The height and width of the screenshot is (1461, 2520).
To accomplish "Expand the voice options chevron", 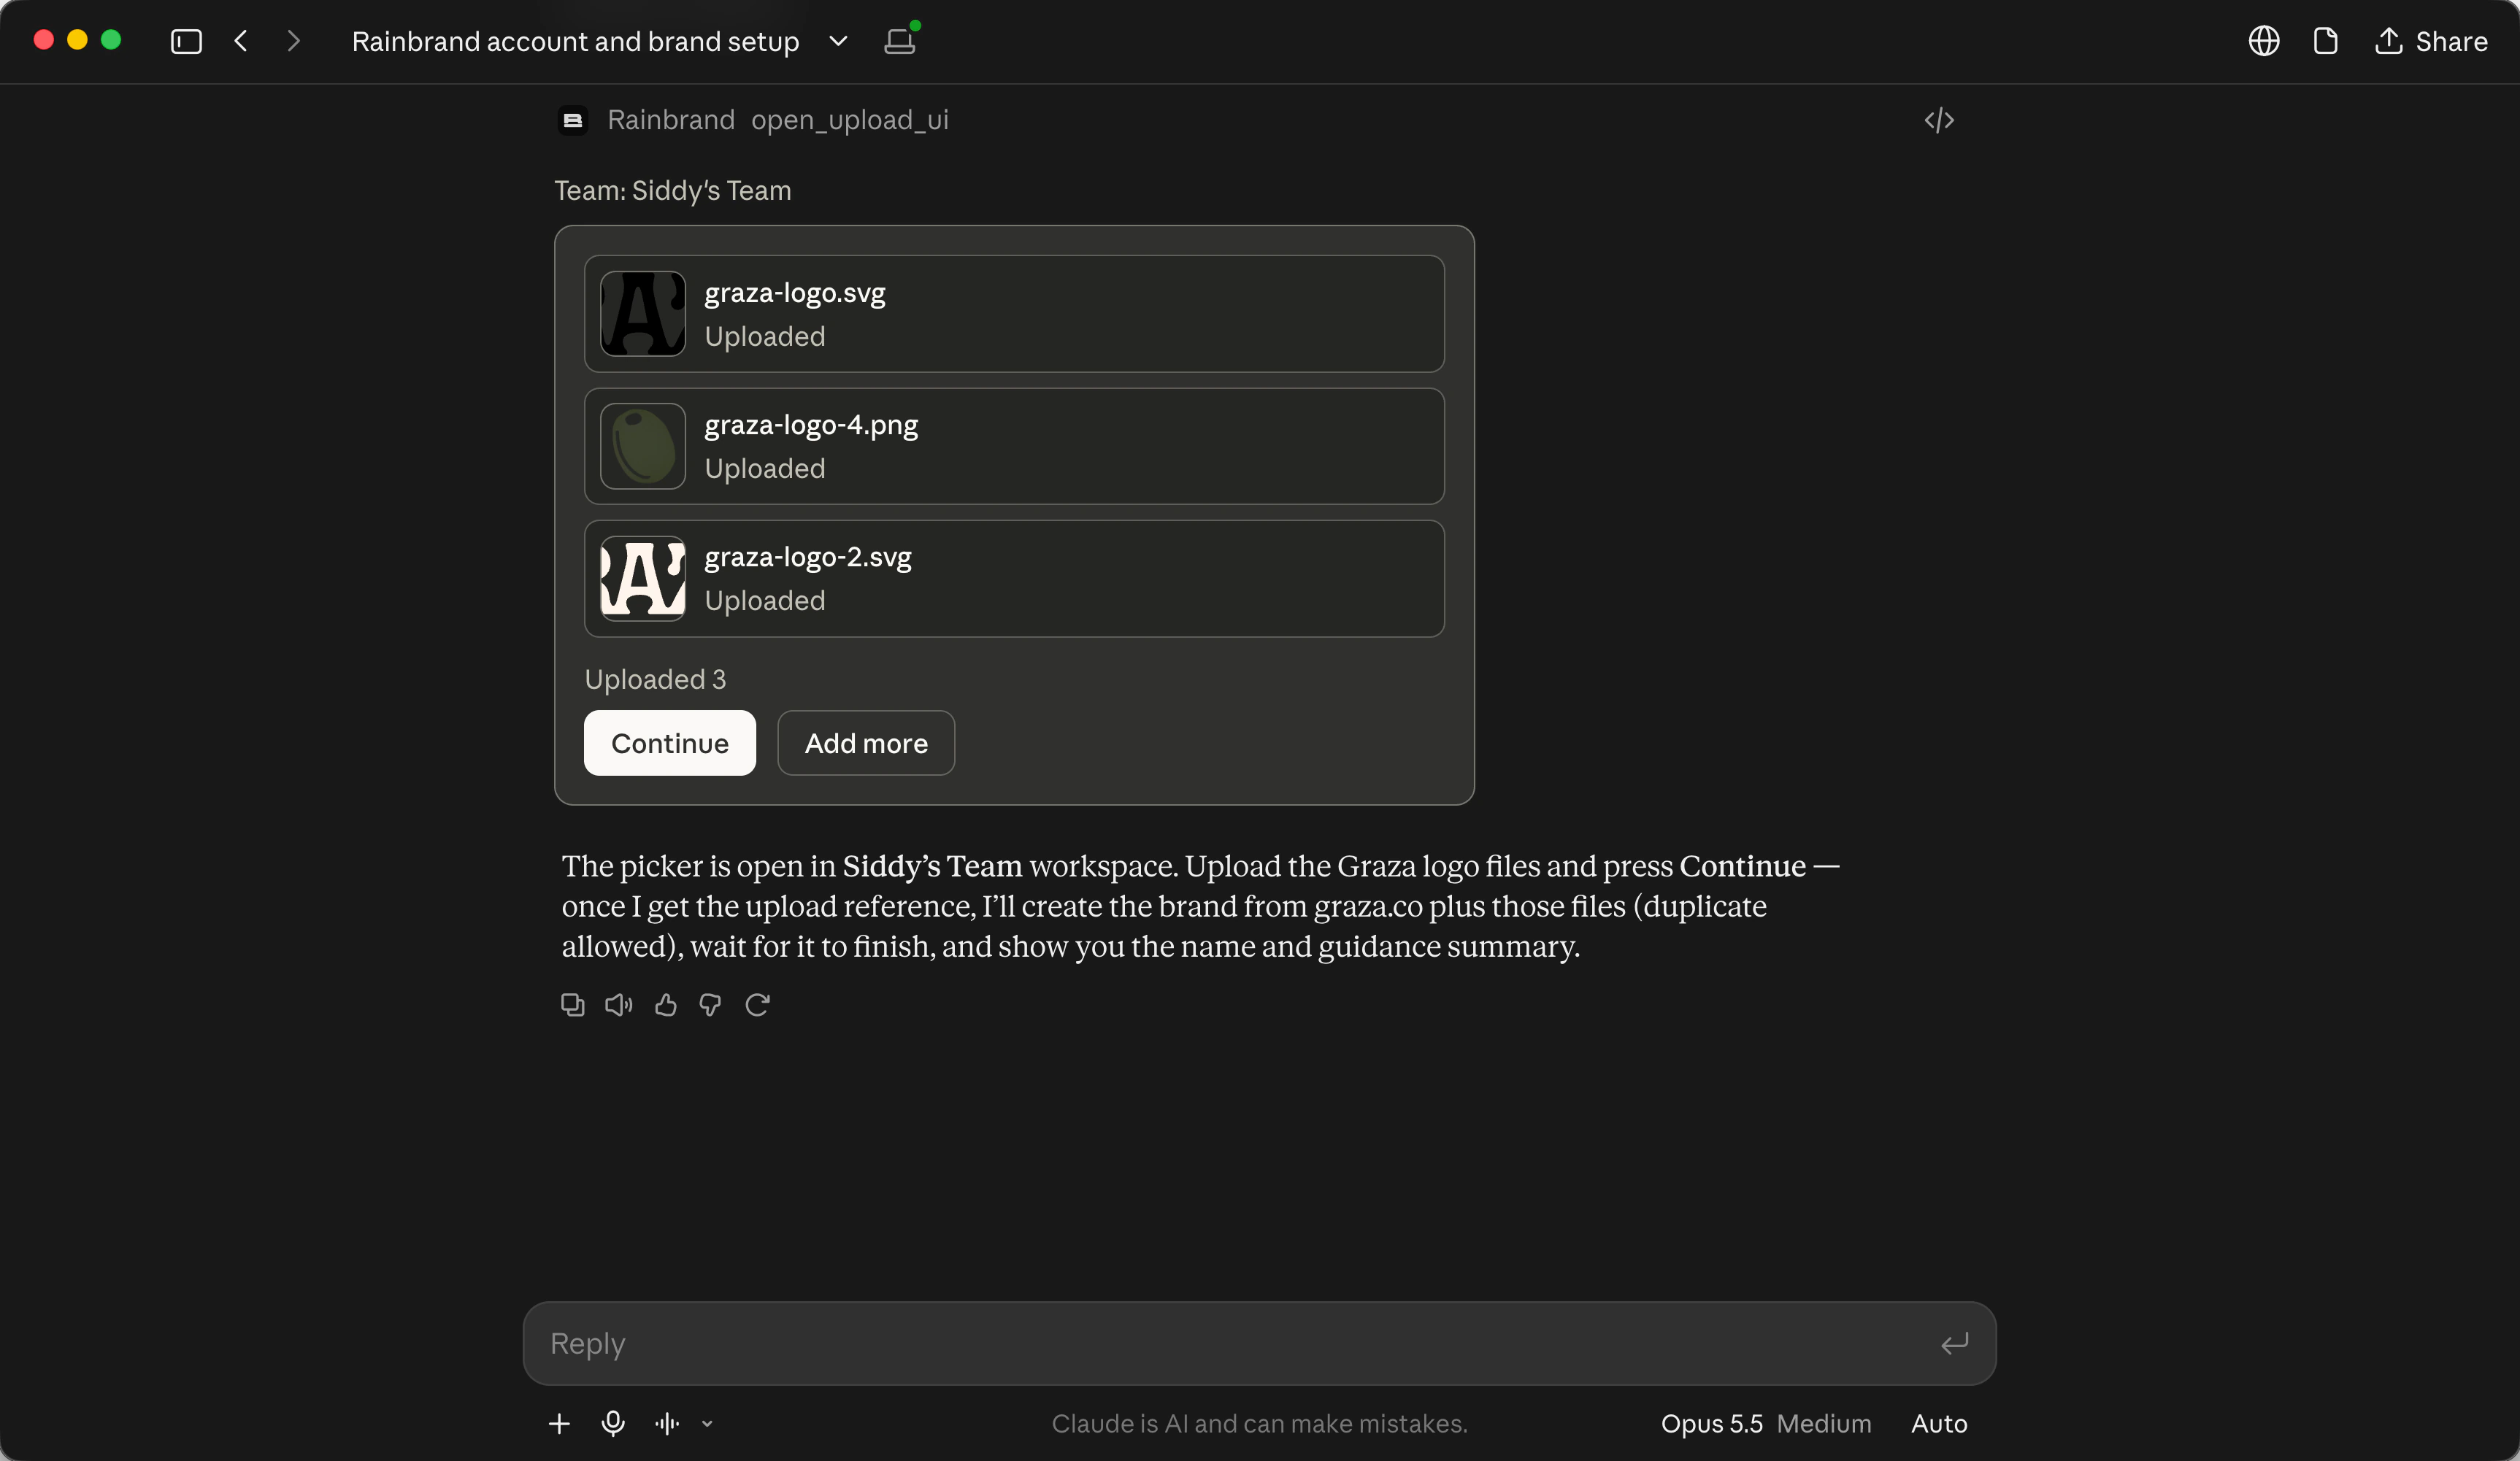I will (707, 1424).
